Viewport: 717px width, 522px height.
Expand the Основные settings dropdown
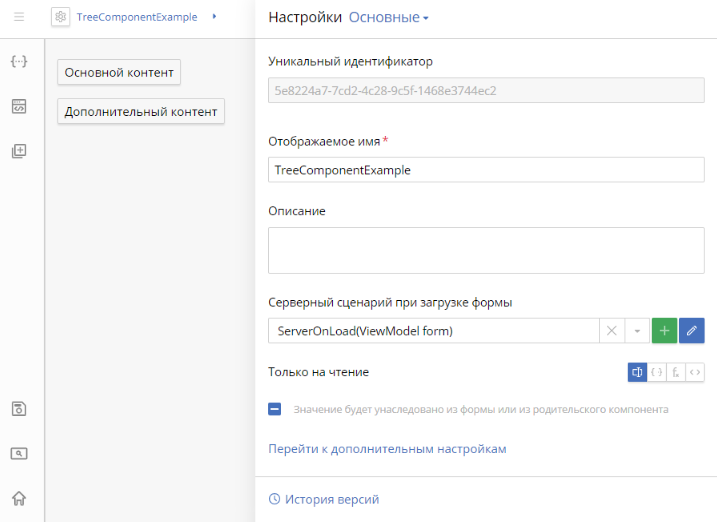click(389, 17)
